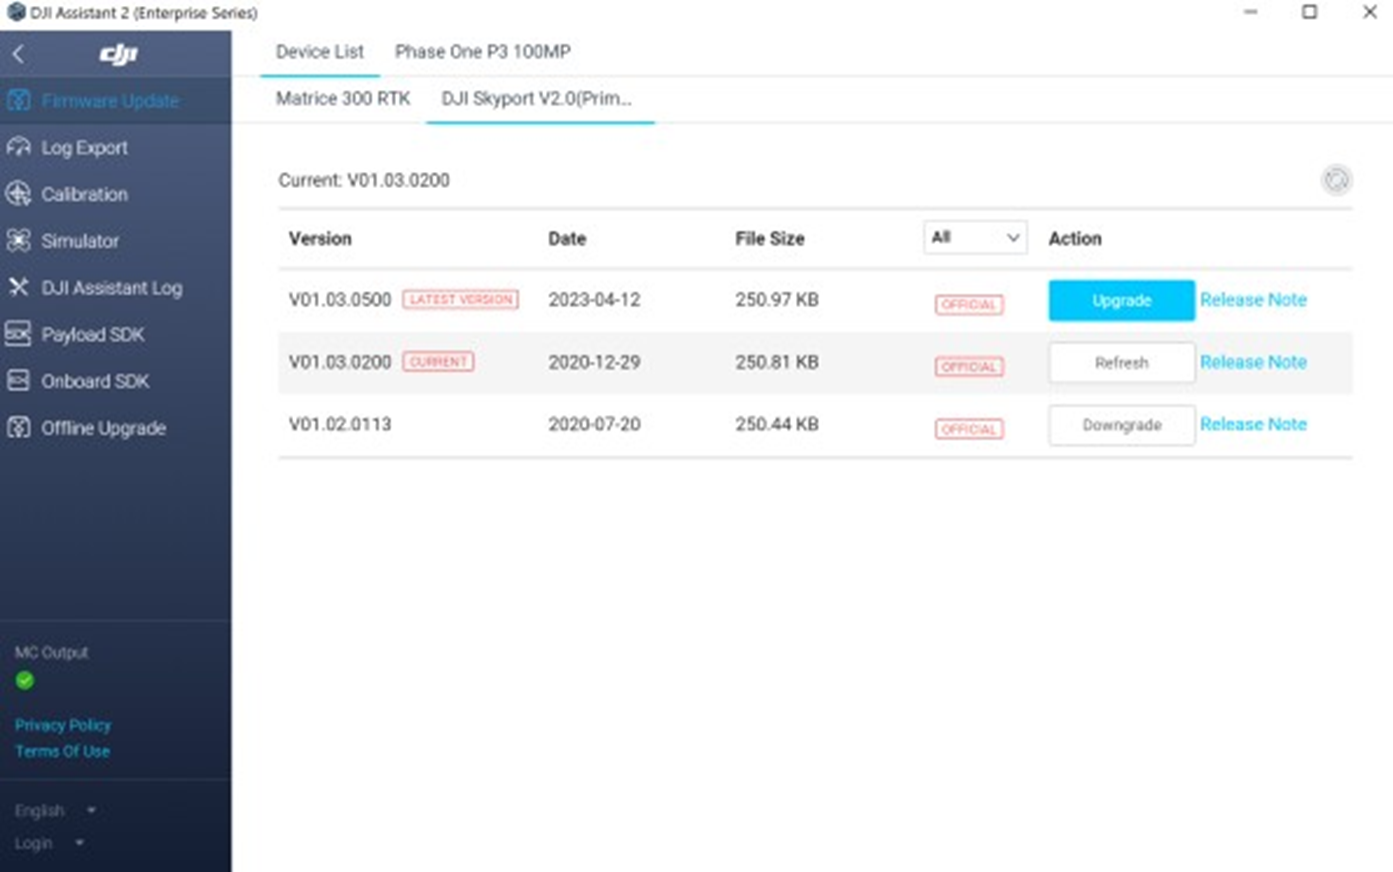
Task: Click the Action column header
Action: (x=1075, y=238)
